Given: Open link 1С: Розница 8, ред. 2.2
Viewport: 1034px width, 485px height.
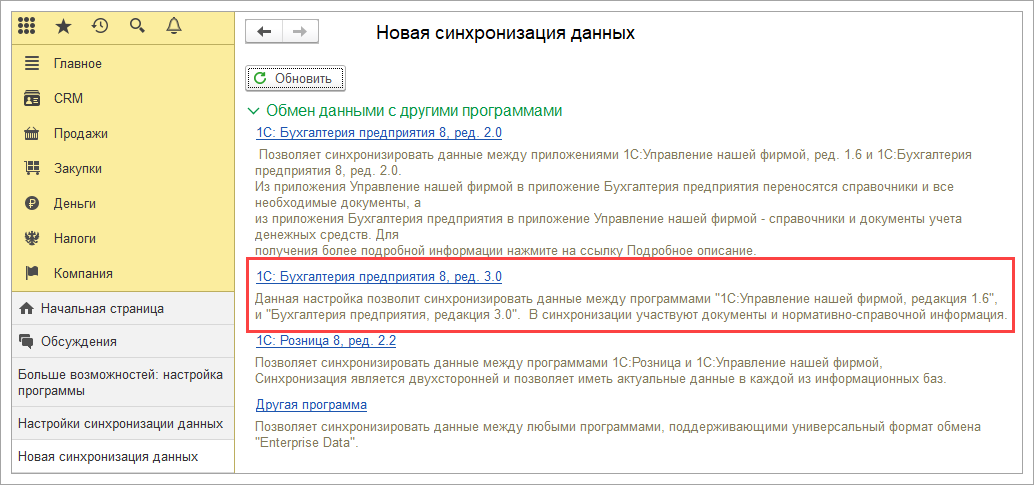Looking at the screenshot, I should 326,341.
